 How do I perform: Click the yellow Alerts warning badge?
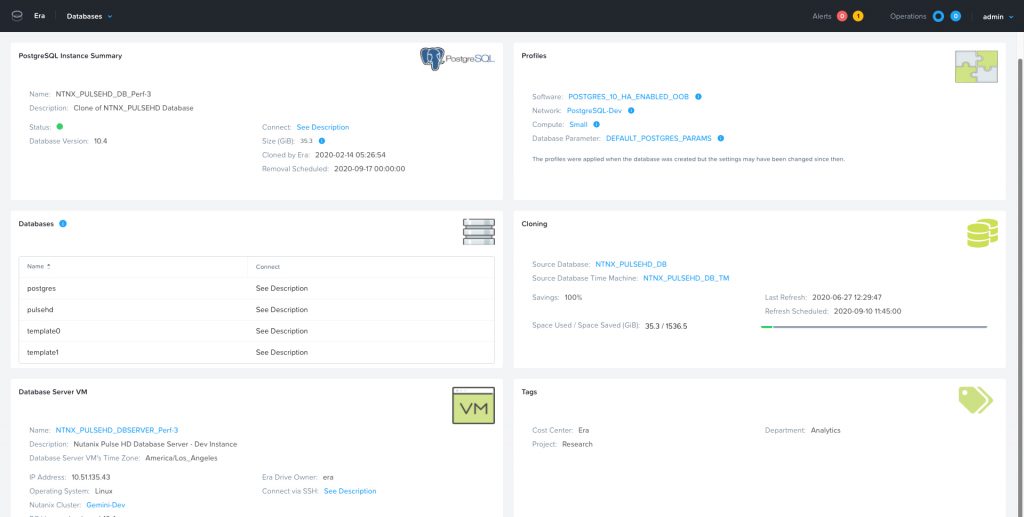(858, 16)
